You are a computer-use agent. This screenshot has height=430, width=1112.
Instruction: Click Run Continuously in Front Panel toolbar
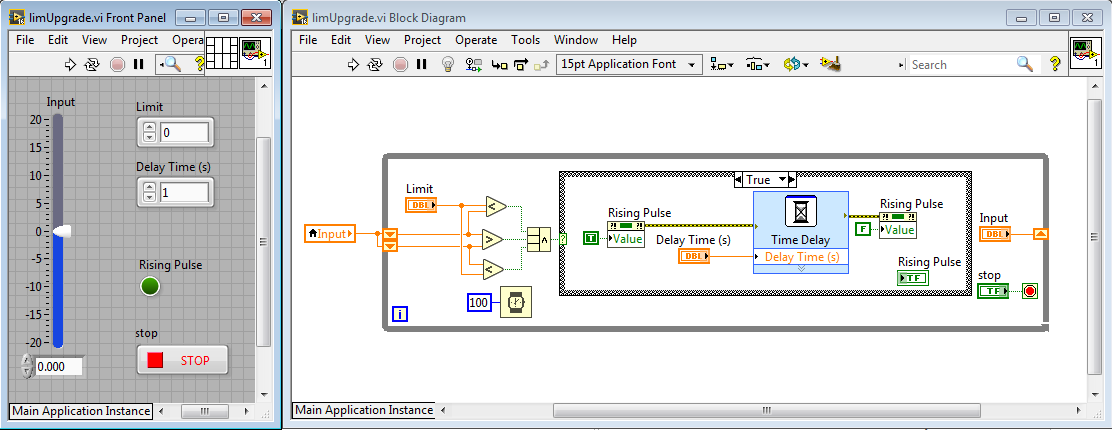tap(92, 65)
